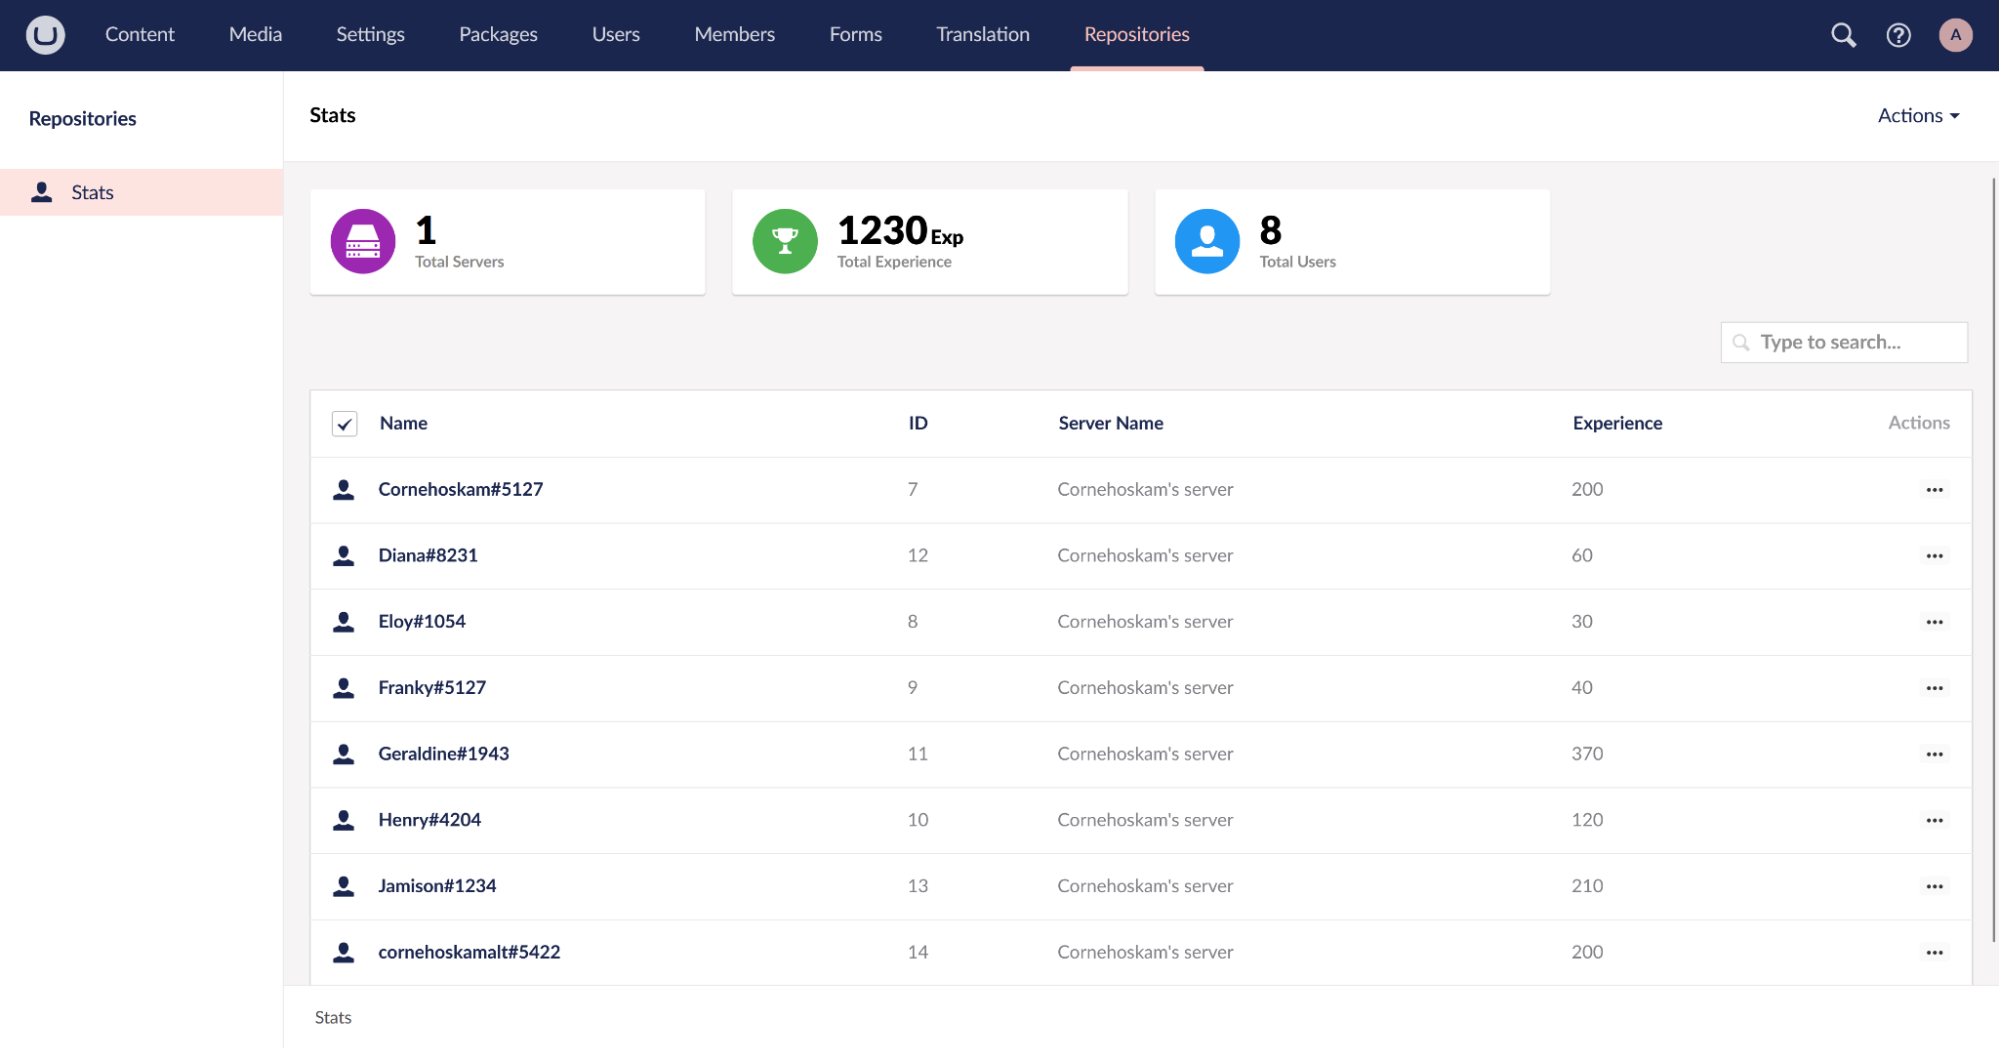Focus the 'Type to search...' field
The height and width of the screenshot is (1049, 1999).
pos(1843,342)
